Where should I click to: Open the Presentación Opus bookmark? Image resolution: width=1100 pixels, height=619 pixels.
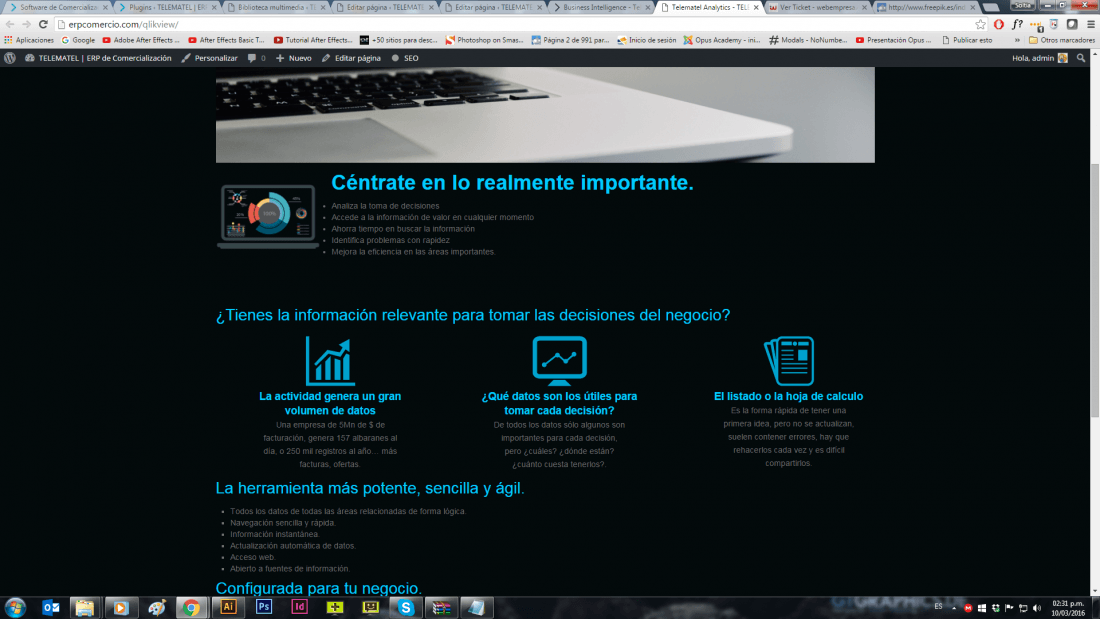[894, 40]
